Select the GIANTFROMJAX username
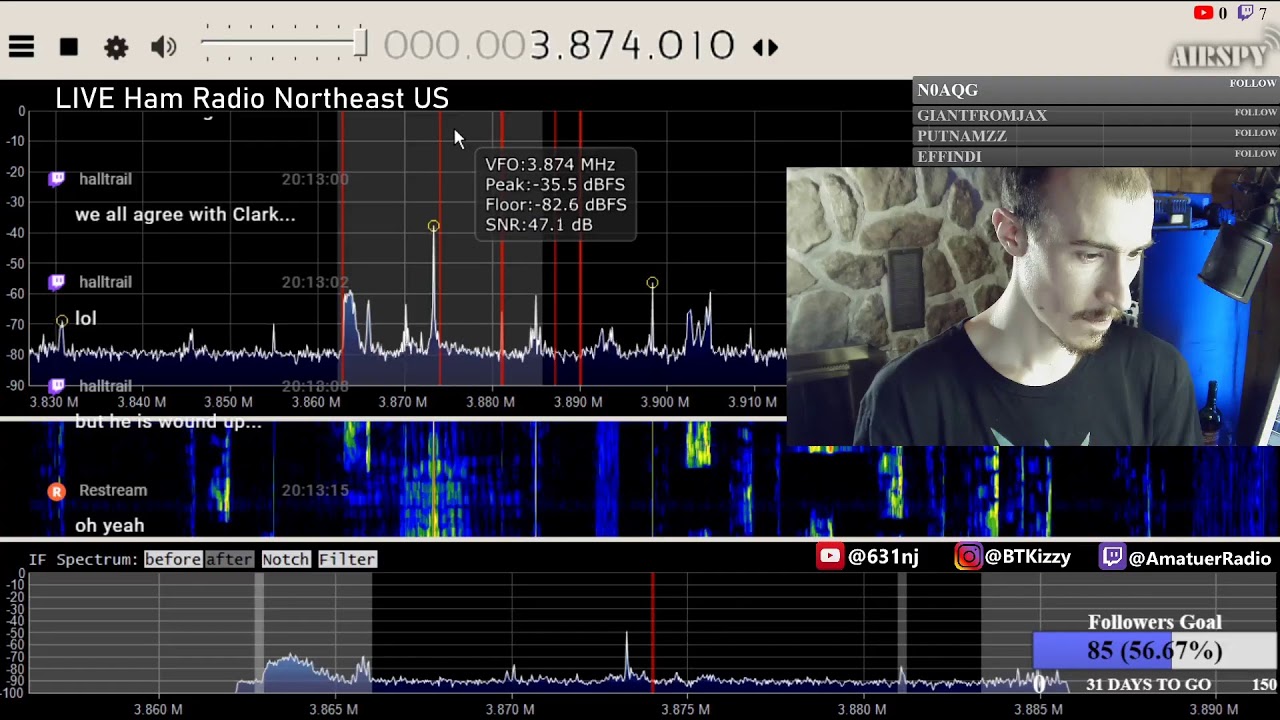The height and width of the screenshot is (720, 1280). (x=982, y=115)
